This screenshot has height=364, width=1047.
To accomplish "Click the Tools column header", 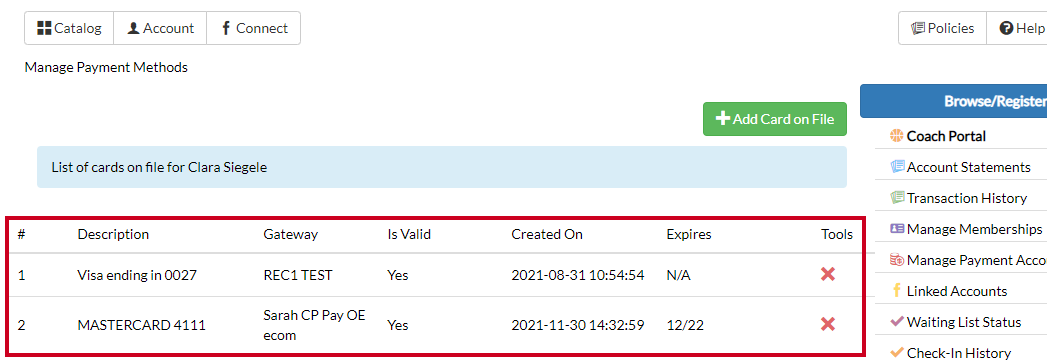I will click(837, 234).
